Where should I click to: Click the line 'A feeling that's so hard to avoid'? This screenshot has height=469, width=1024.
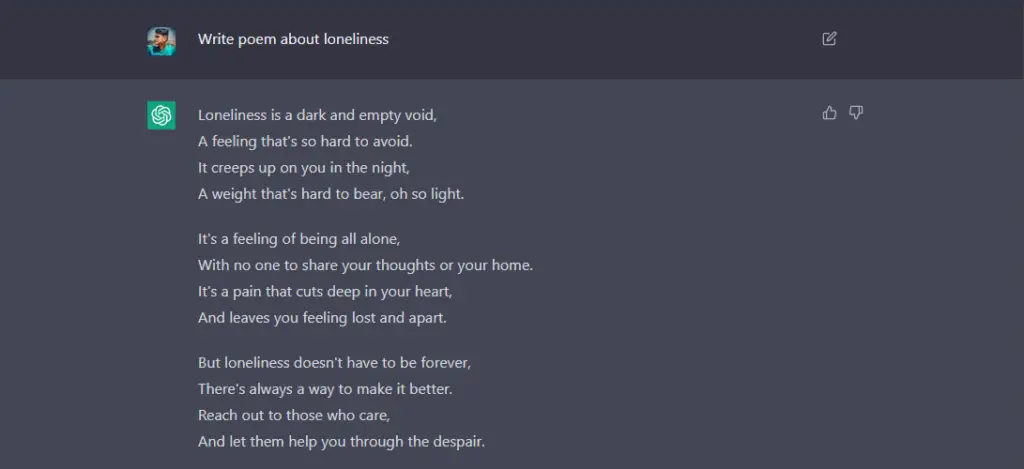[305, 141]
